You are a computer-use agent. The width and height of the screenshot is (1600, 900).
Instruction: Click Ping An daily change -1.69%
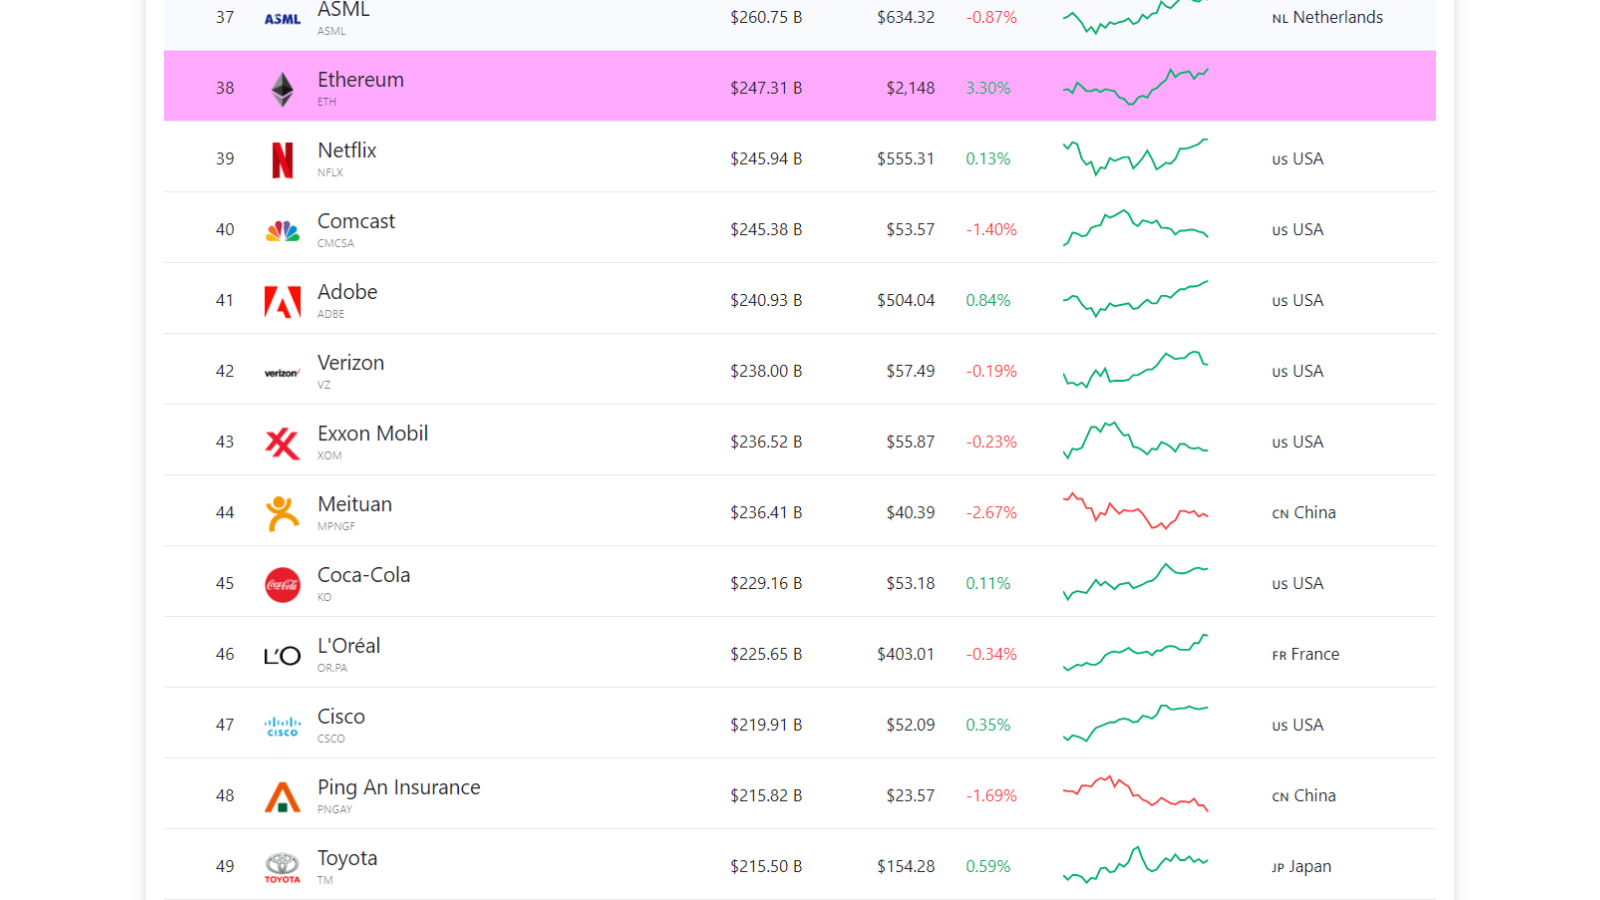point(991,796)
